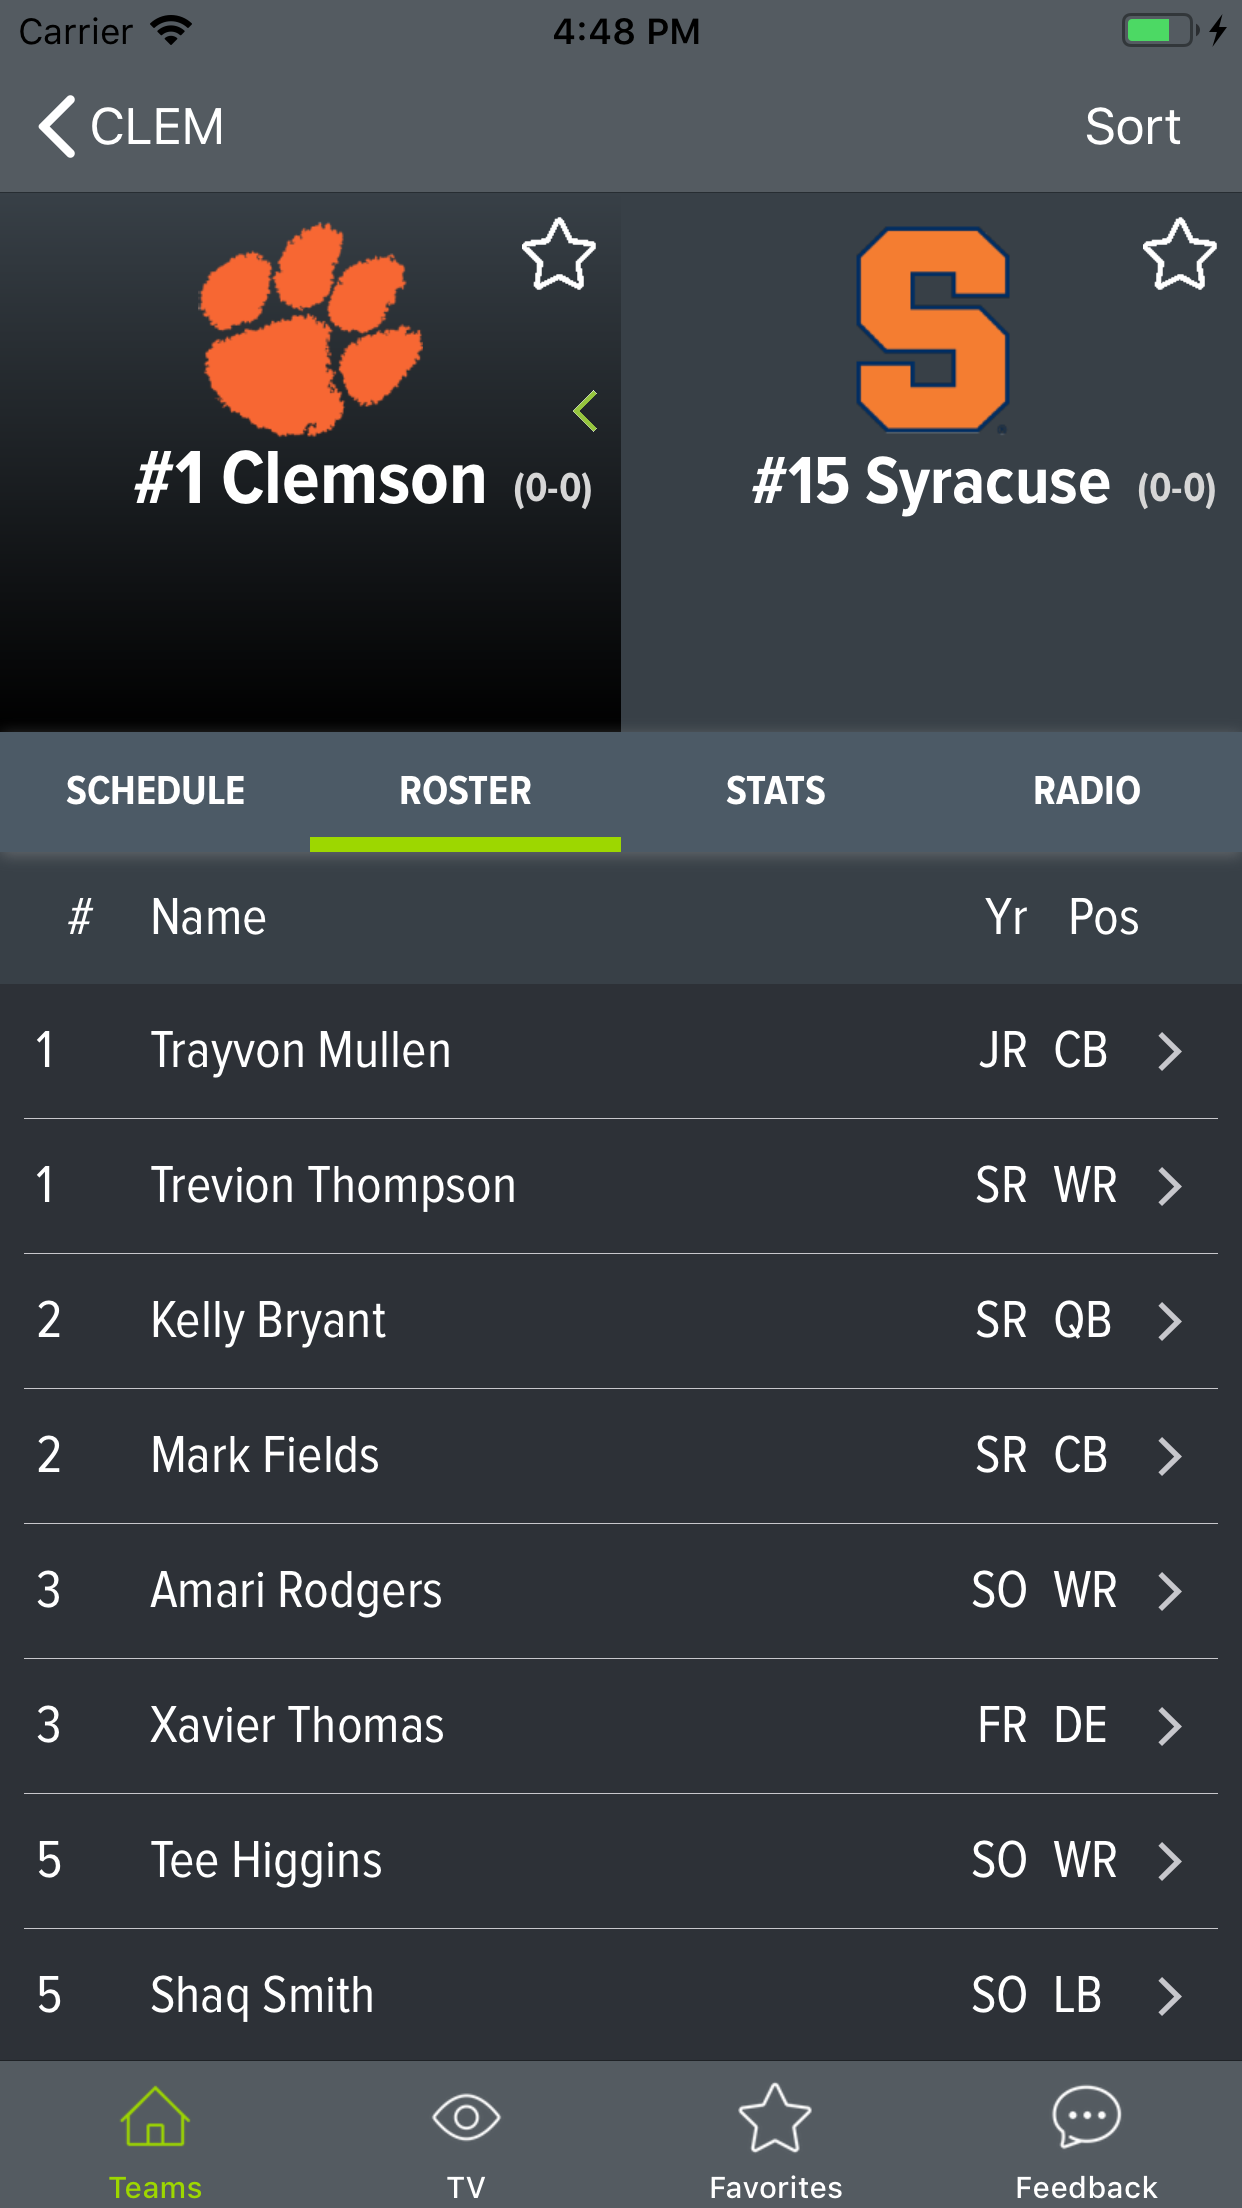The image size is (1242, 2208).
Task: Tap the Clemson paw logo
Action: point(311,329)
